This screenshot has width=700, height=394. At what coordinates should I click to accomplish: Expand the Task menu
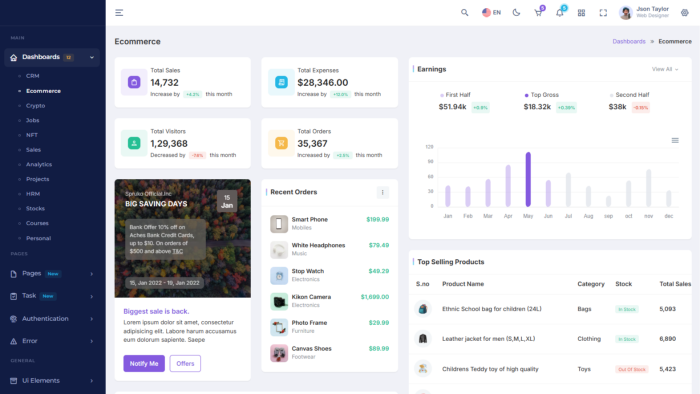(52, 296)
